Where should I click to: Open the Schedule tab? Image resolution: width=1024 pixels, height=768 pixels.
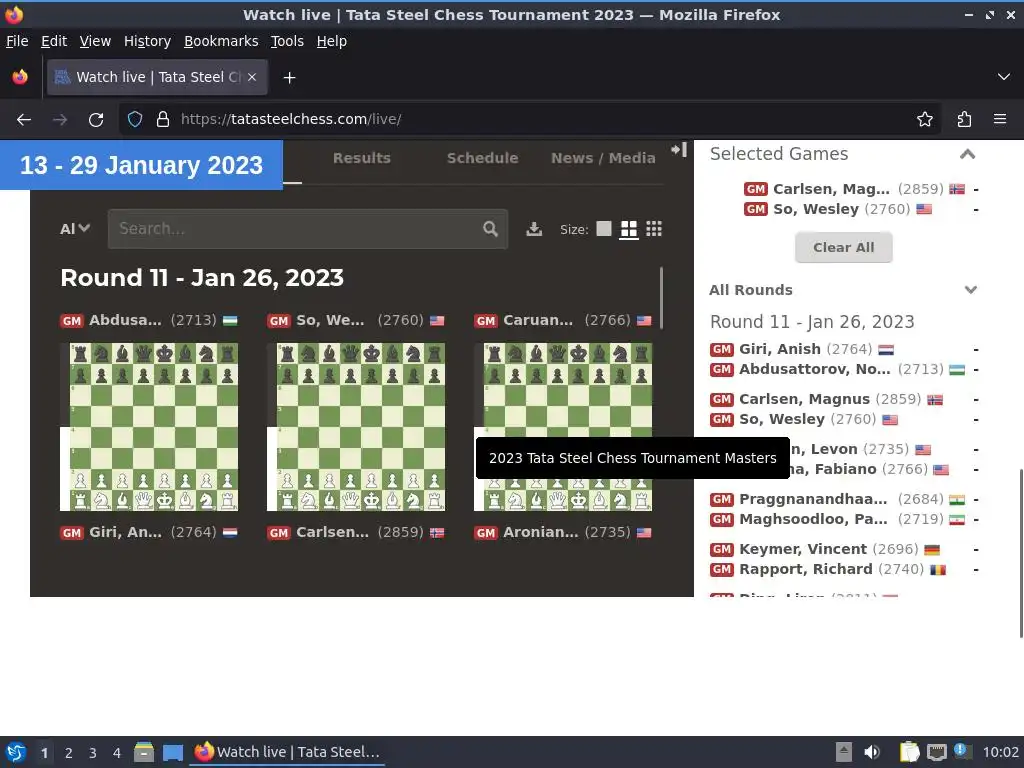pyautogui.click(x=483, y=158)
